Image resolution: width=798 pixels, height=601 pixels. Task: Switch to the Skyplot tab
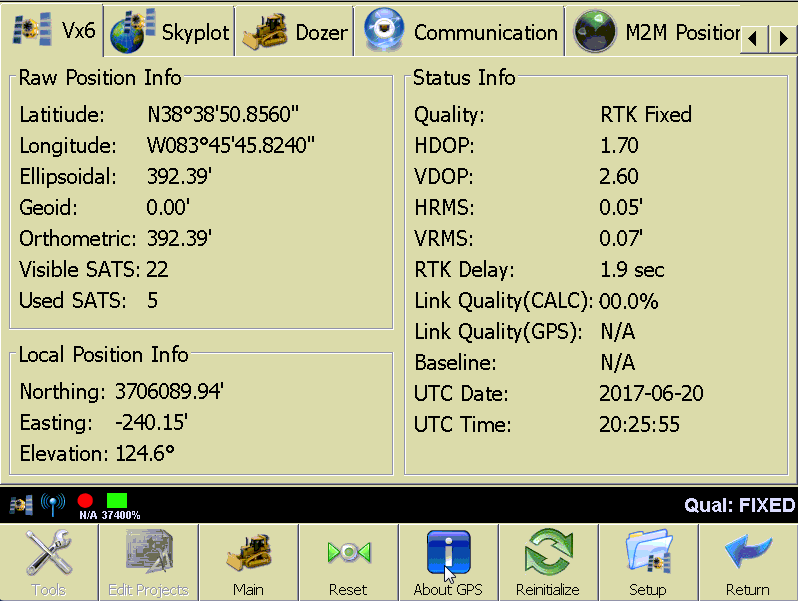click(169, 32)
